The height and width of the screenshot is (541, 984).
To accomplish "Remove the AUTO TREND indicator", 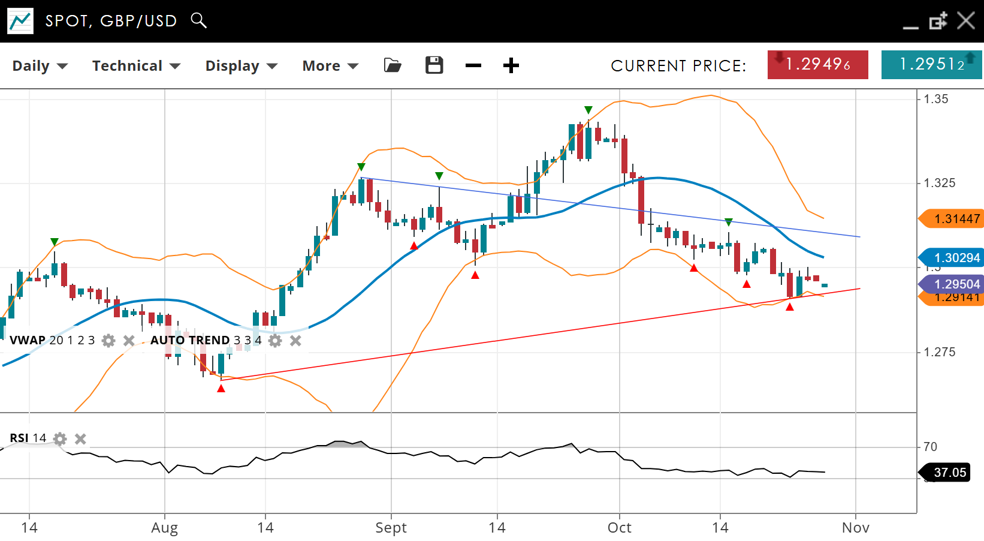I will [x=296, y=341].
